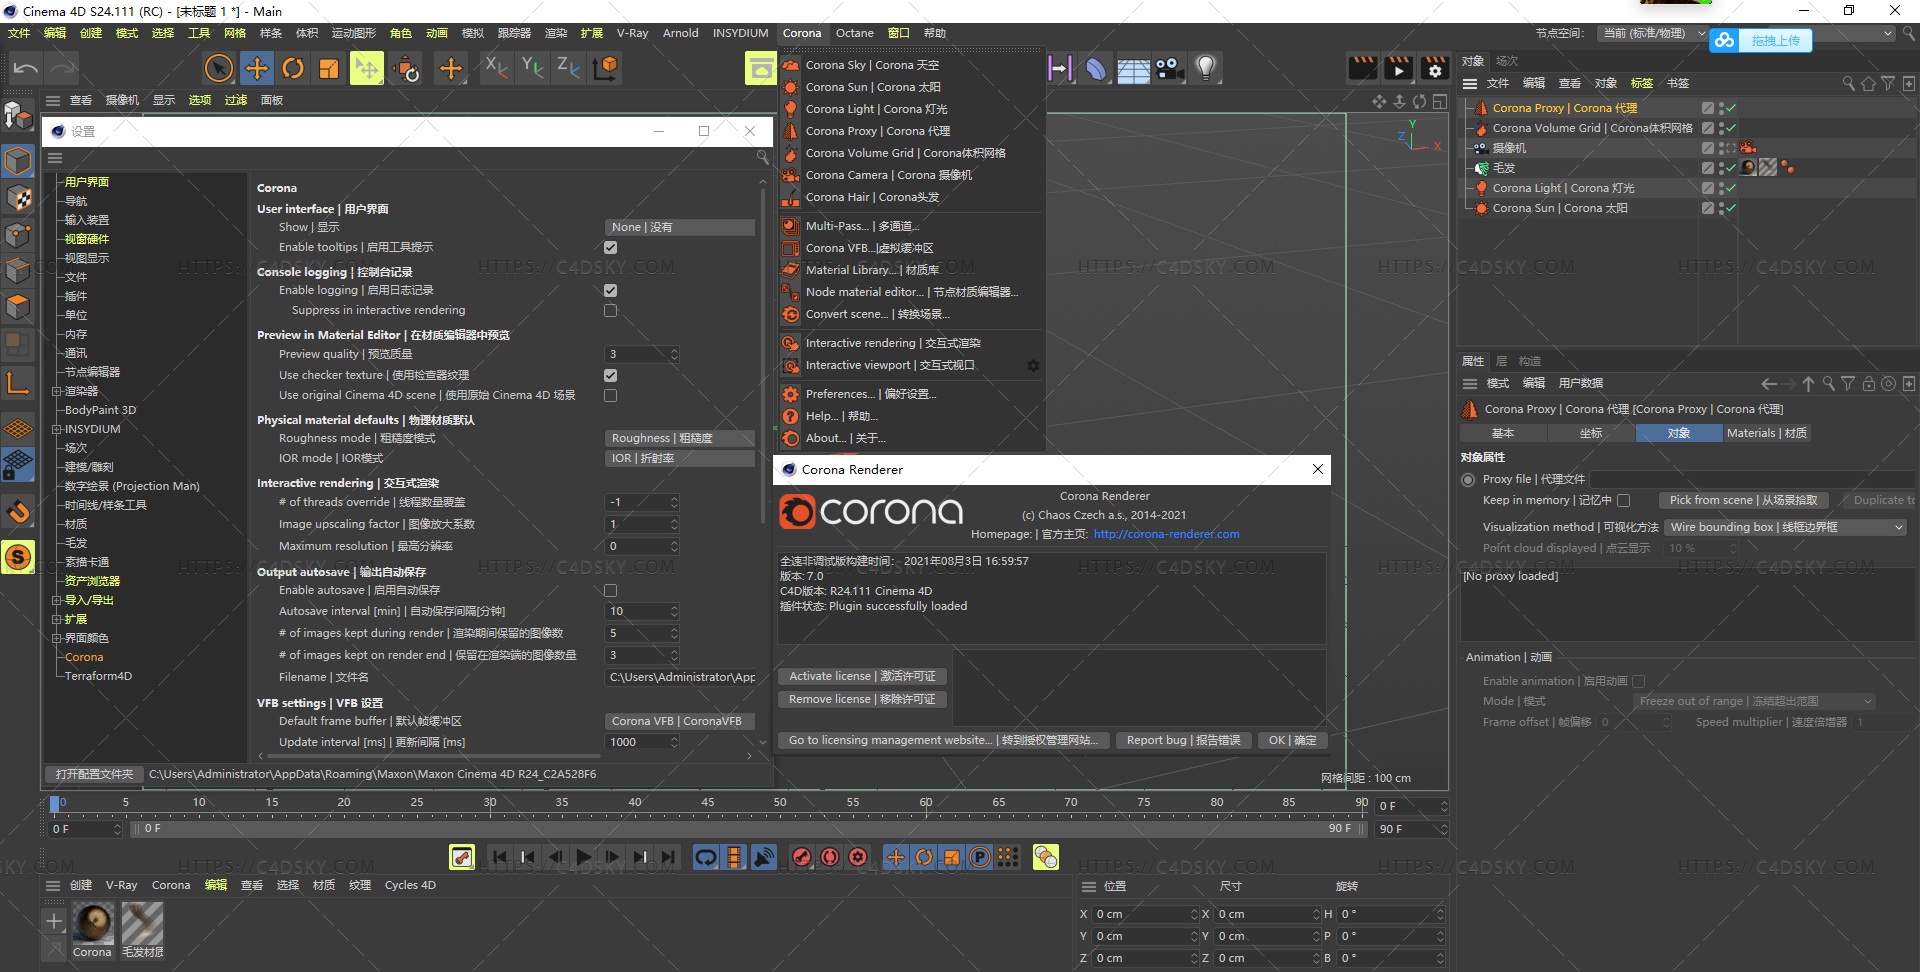Click the Filename path field
1920x972 pixels.
click(680, 678)
